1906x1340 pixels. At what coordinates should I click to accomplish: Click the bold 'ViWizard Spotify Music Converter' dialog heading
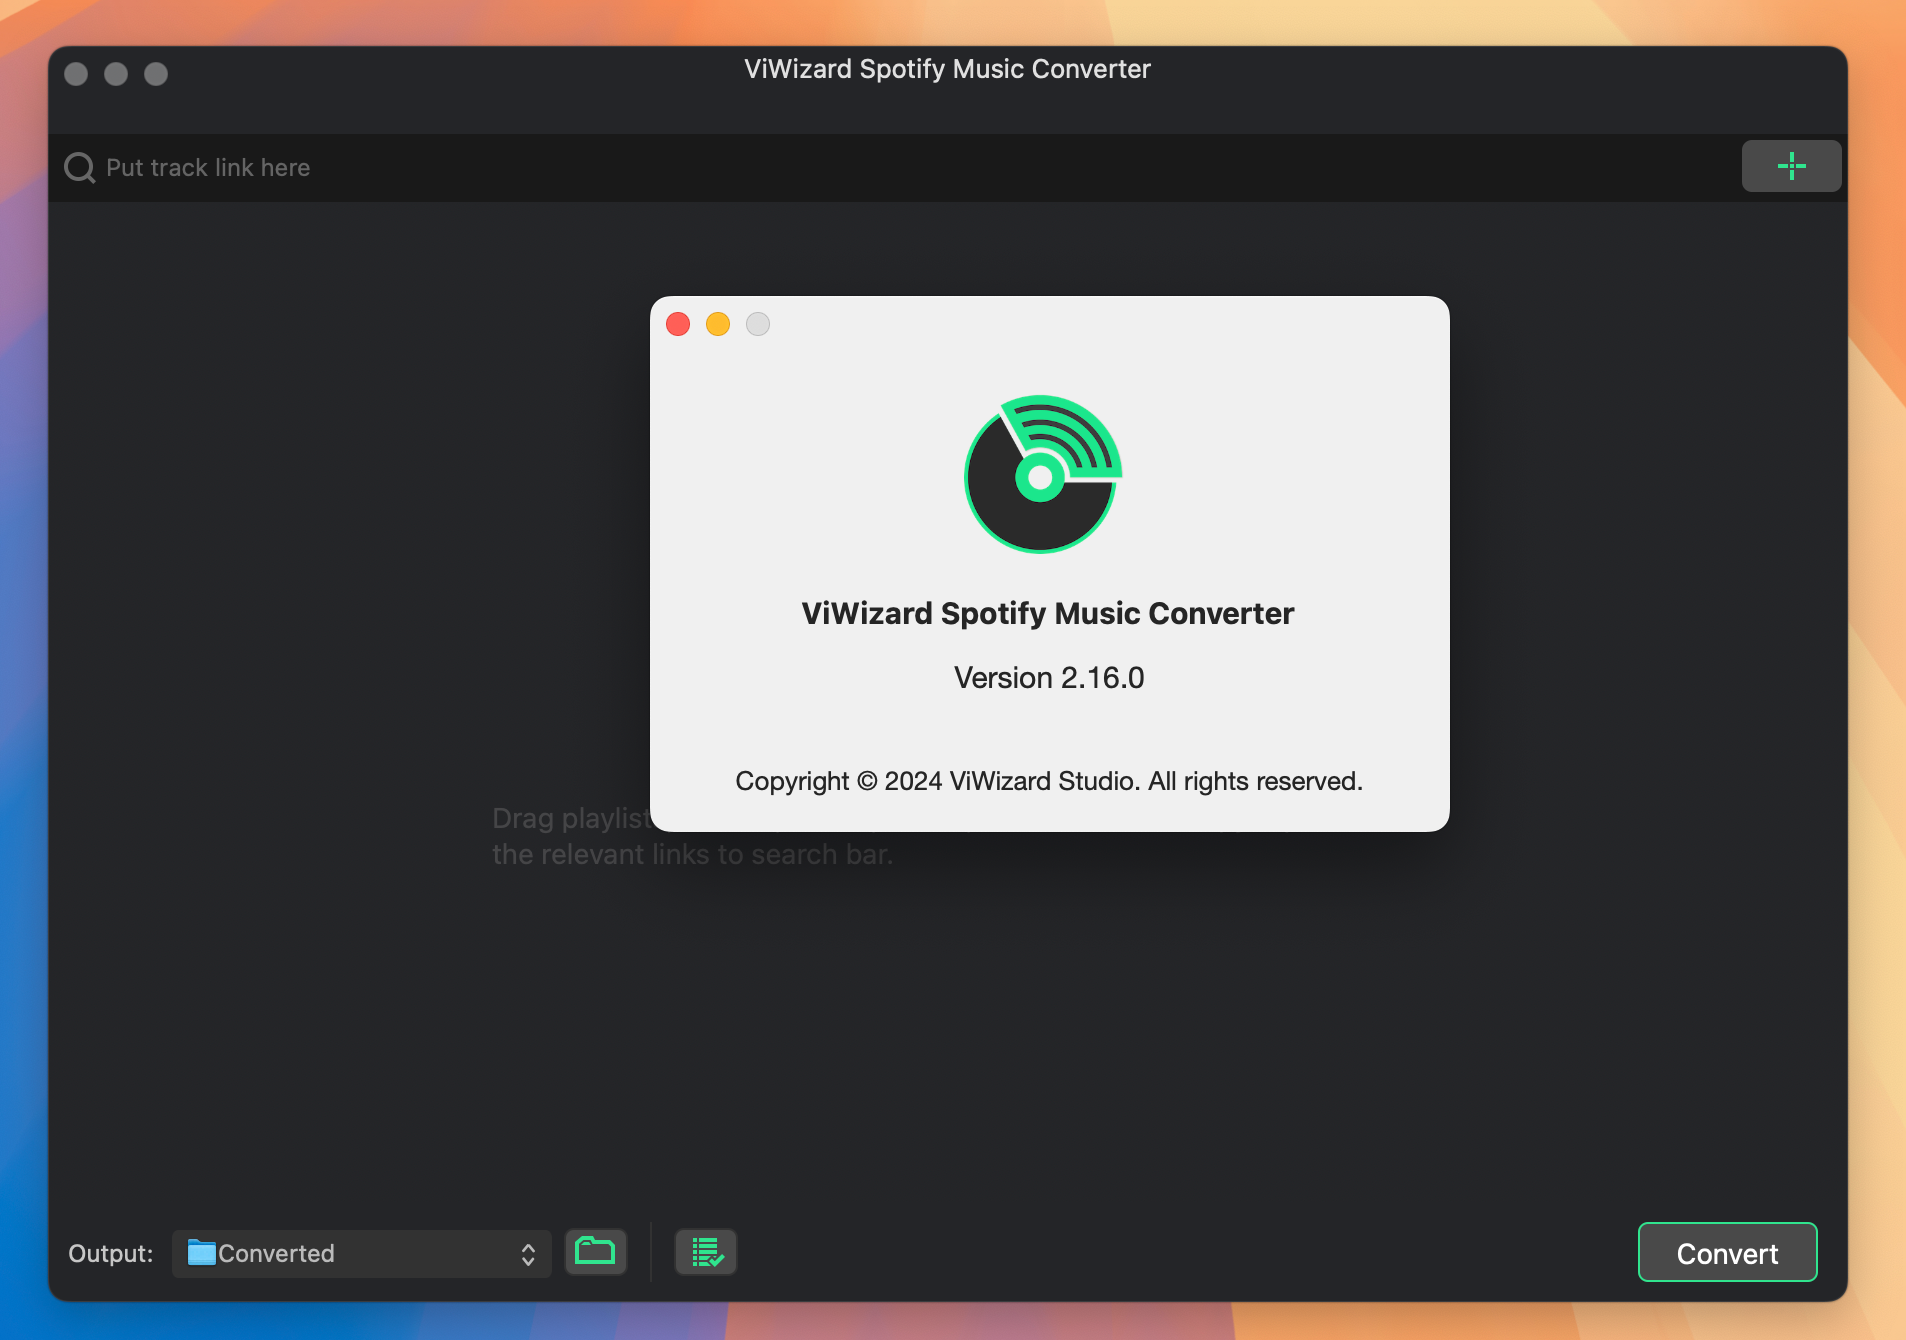click(x=1047, y=613)
